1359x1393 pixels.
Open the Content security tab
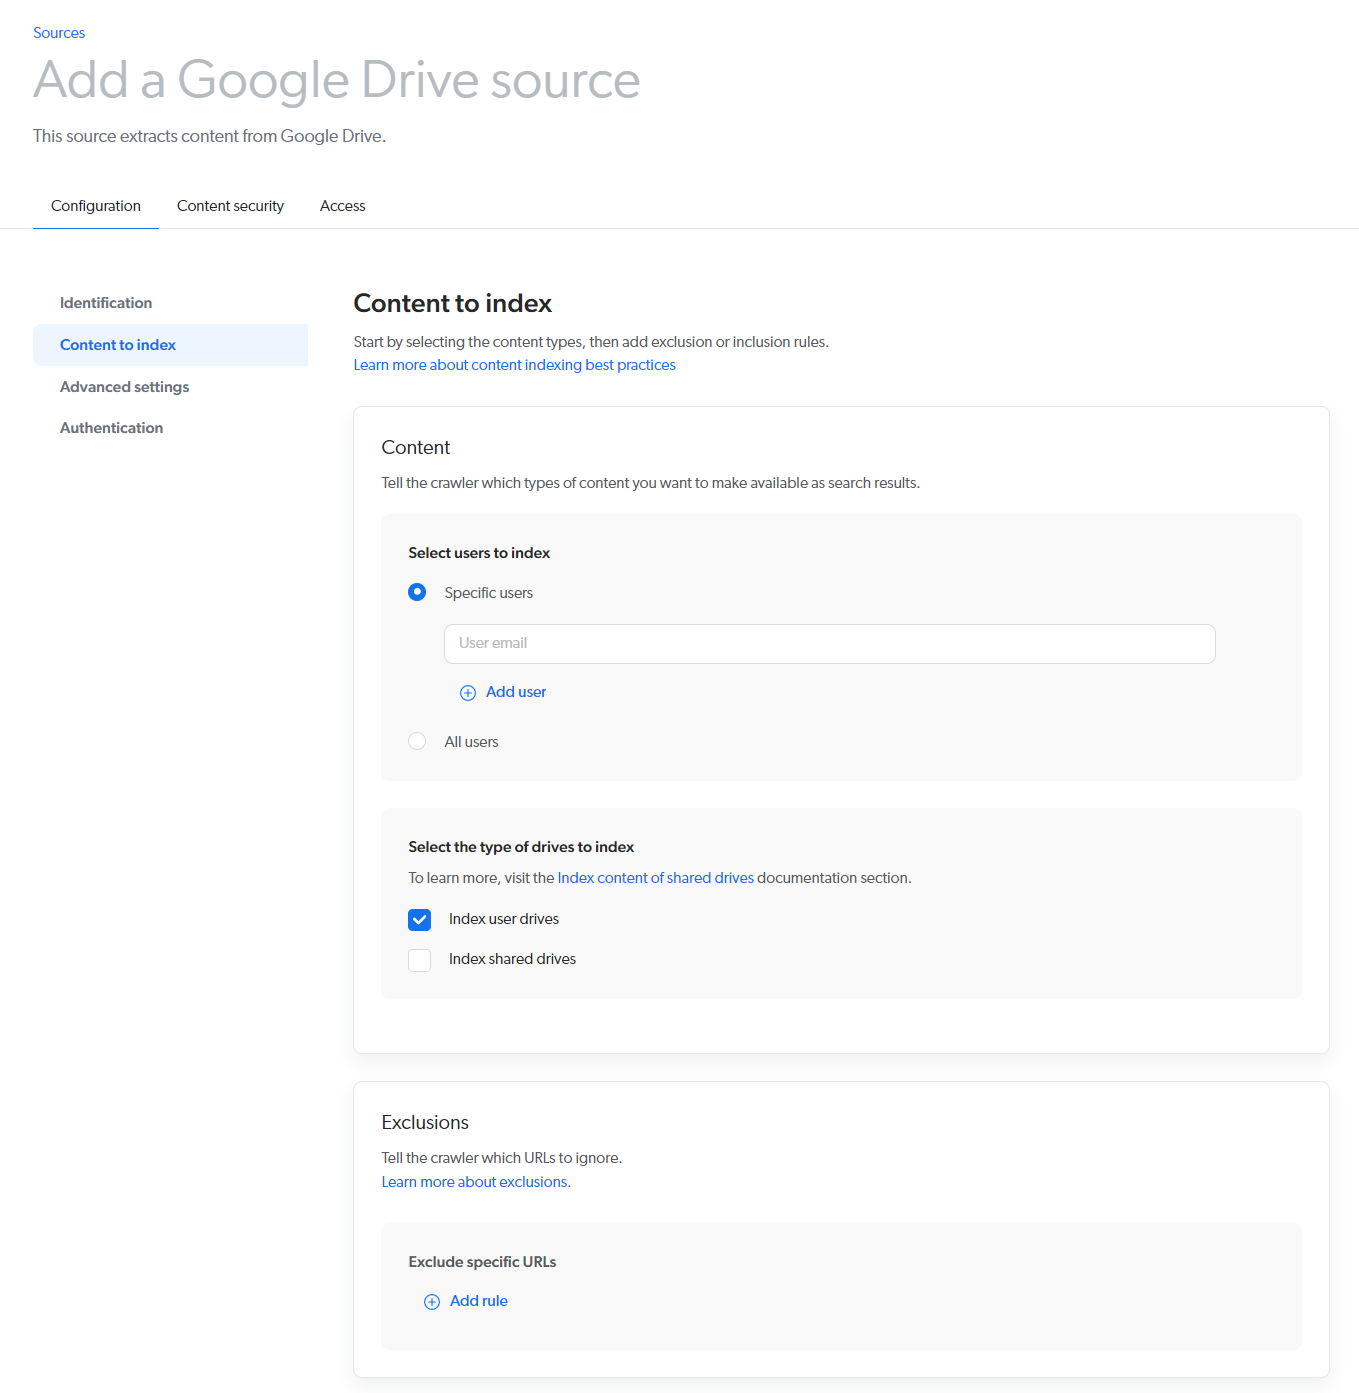click(x=230, y=206)
